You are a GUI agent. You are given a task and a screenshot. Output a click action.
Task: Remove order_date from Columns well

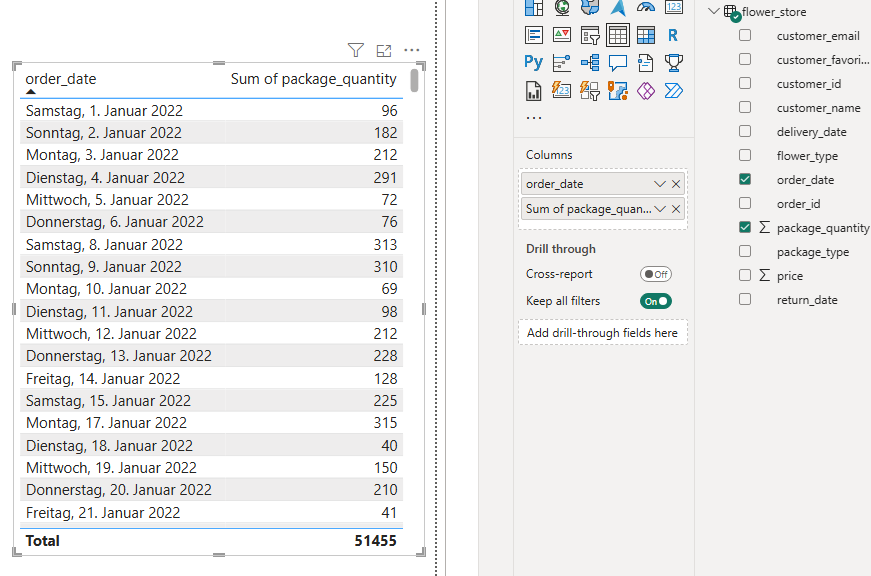click(x=675, y=184)
